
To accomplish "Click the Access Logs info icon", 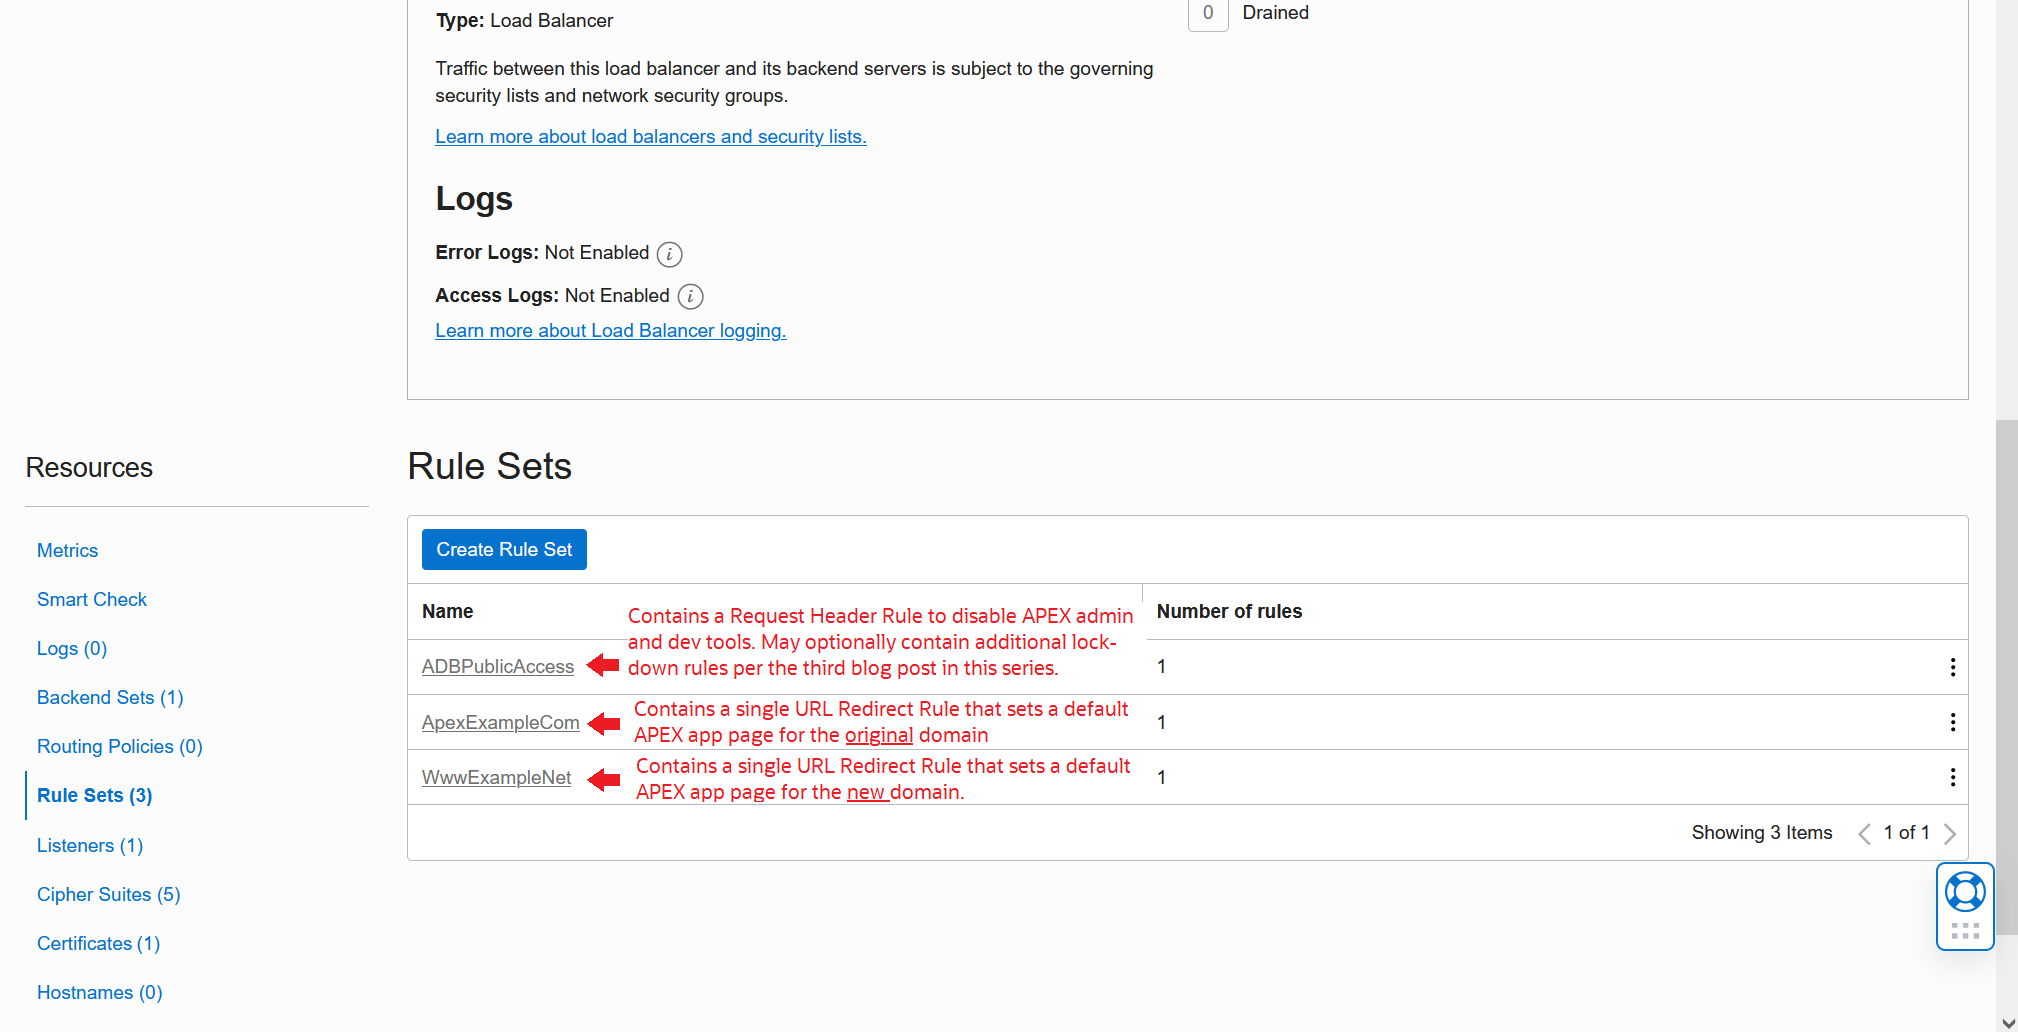I will tap(690, 297).
